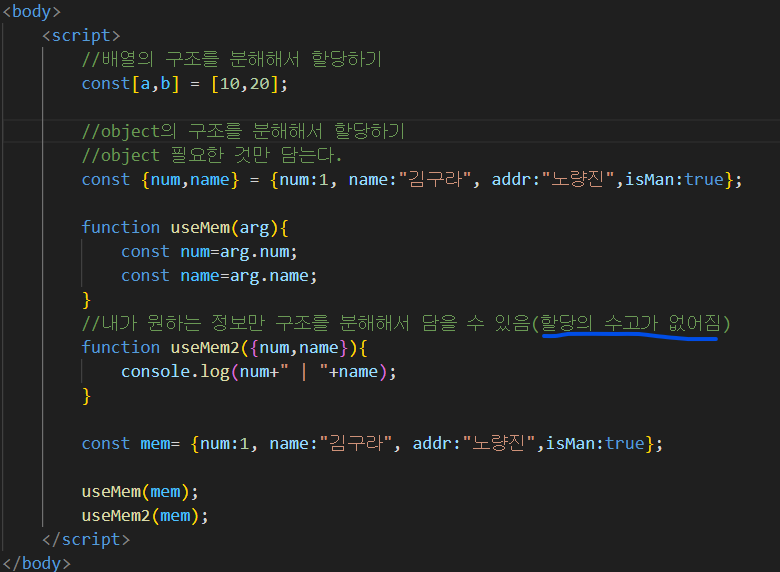
Task: Click the closing </body> tag
Action: [36, 563]
